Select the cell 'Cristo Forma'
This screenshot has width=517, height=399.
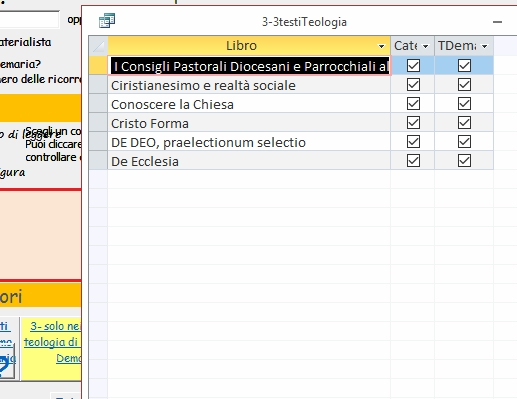point(249,123)
